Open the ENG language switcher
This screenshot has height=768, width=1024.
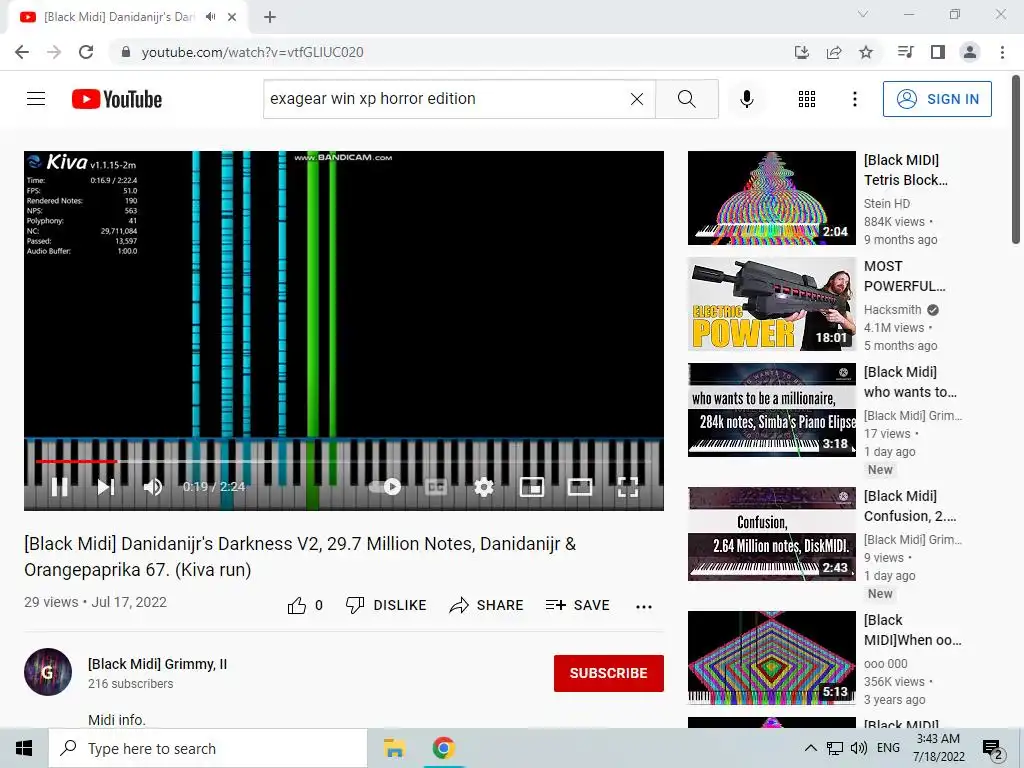888,748
